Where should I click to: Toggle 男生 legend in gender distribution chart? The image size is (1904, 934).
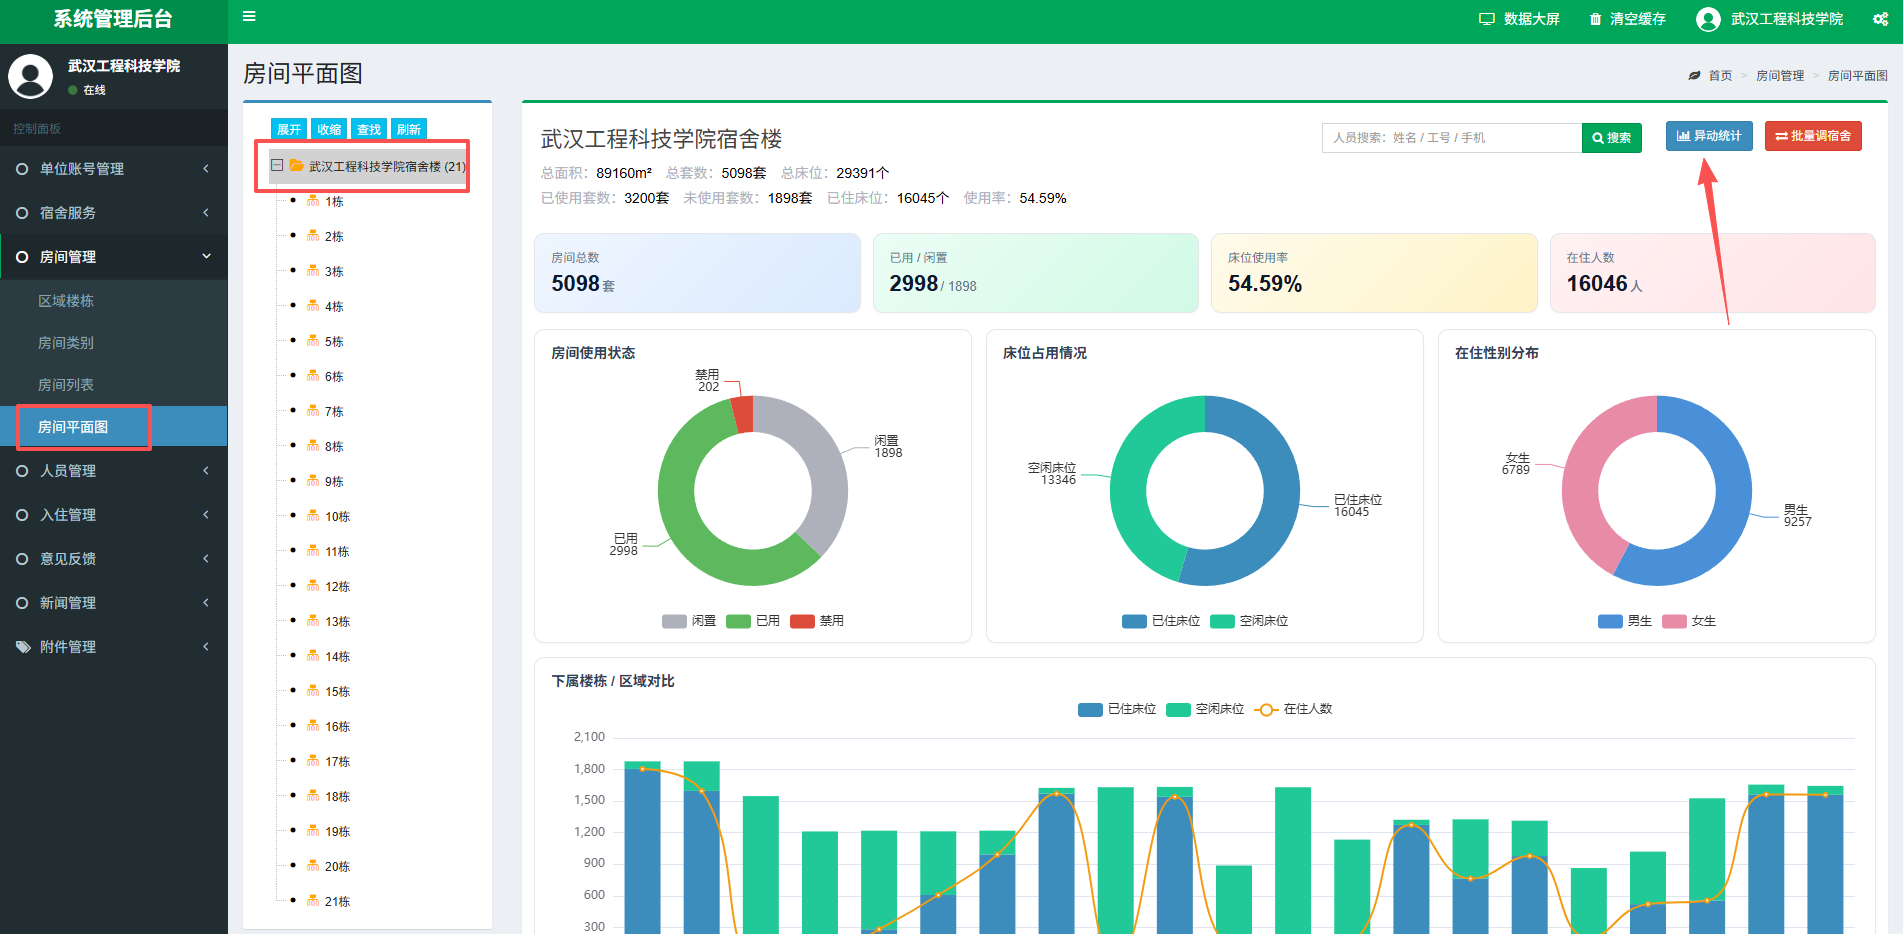click(x=1625, y=621)
